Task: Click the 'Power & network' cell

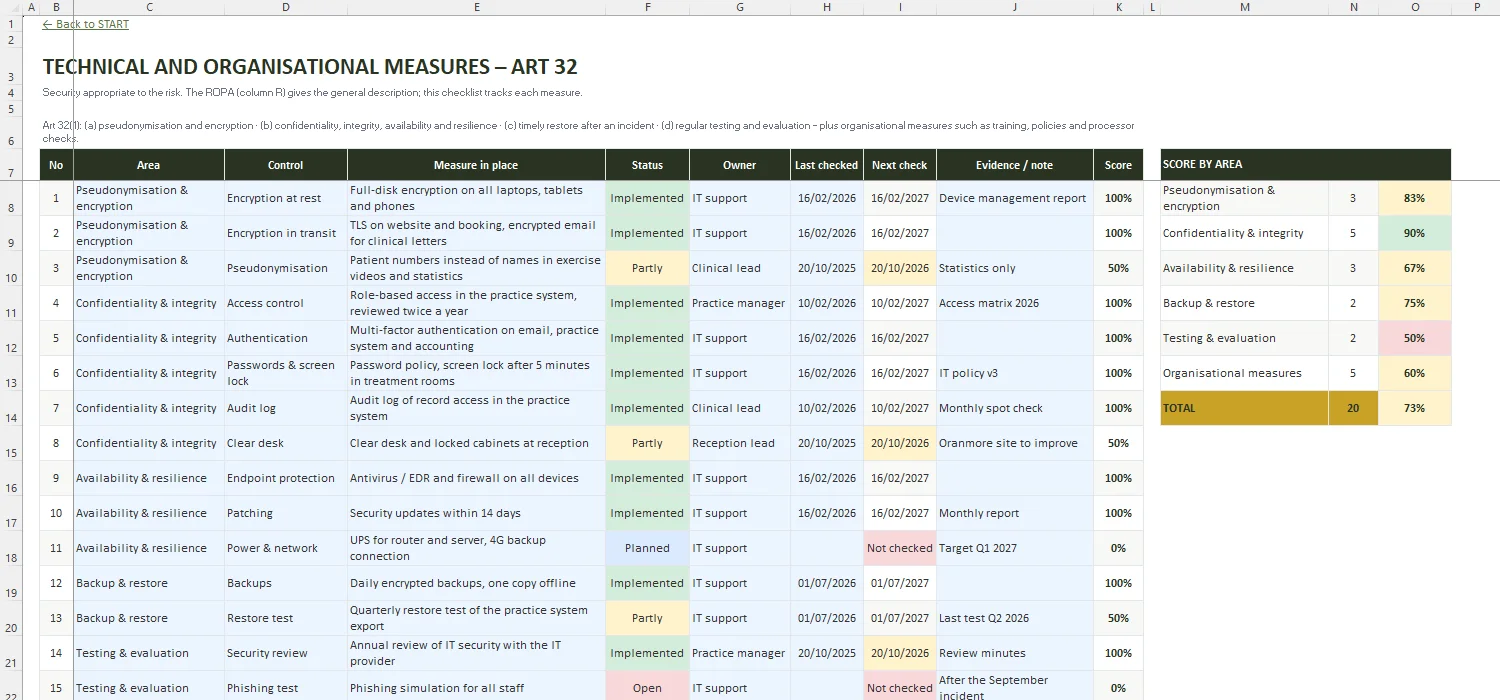Action: (x=286, y=548)
